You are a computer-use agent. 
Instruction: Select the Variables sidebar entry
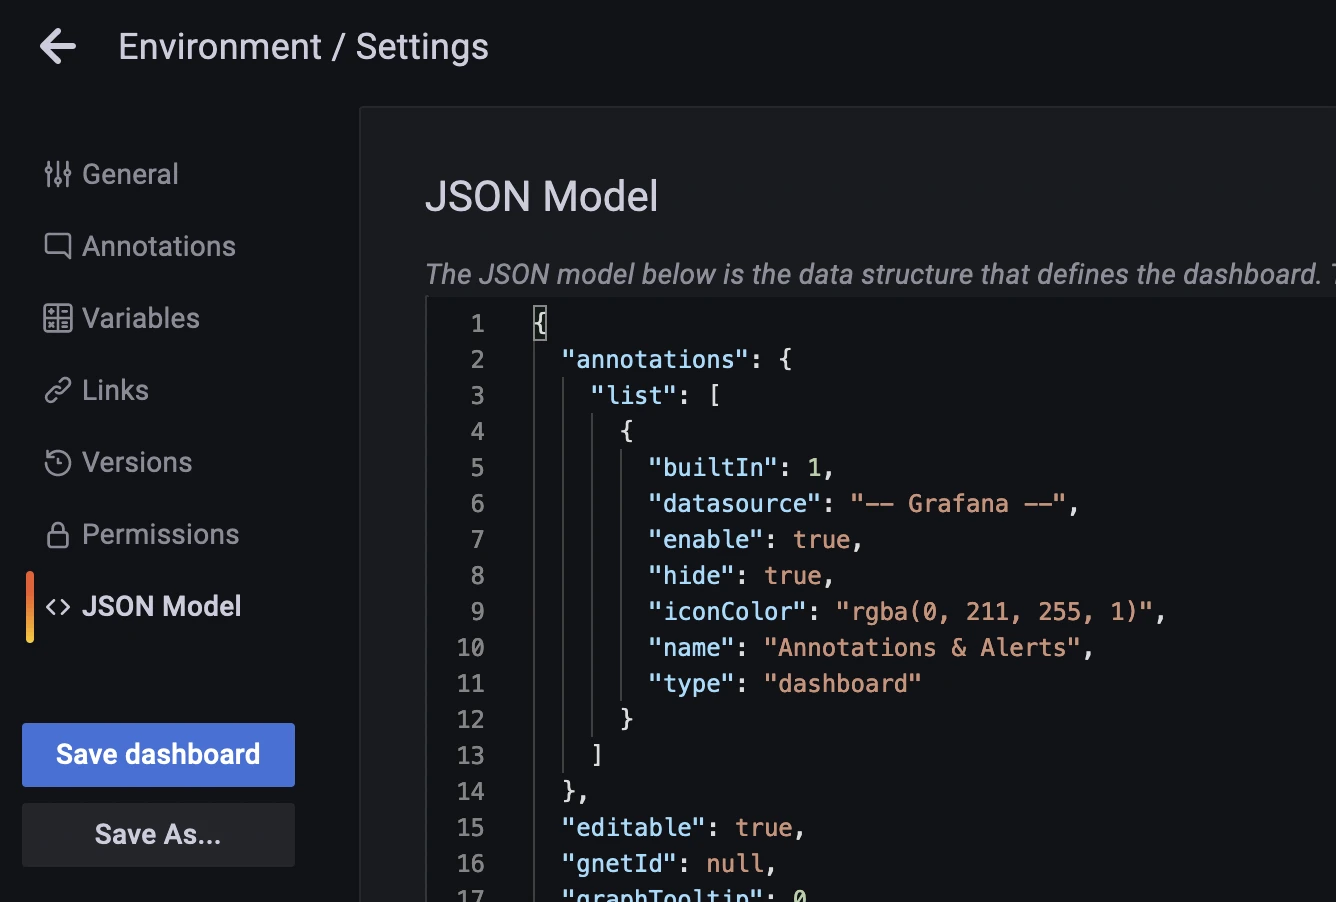139,317
